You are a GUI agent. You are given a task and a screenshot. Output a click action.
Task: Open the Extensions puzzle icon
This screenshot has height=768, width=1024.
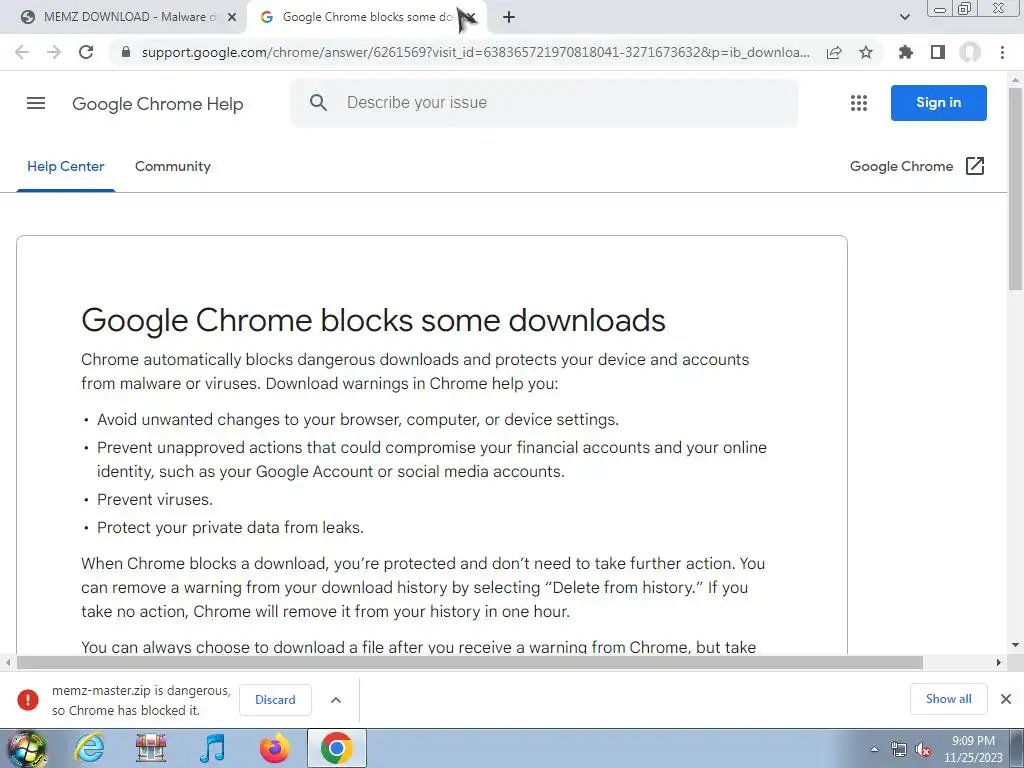click(x=906, y=52)
